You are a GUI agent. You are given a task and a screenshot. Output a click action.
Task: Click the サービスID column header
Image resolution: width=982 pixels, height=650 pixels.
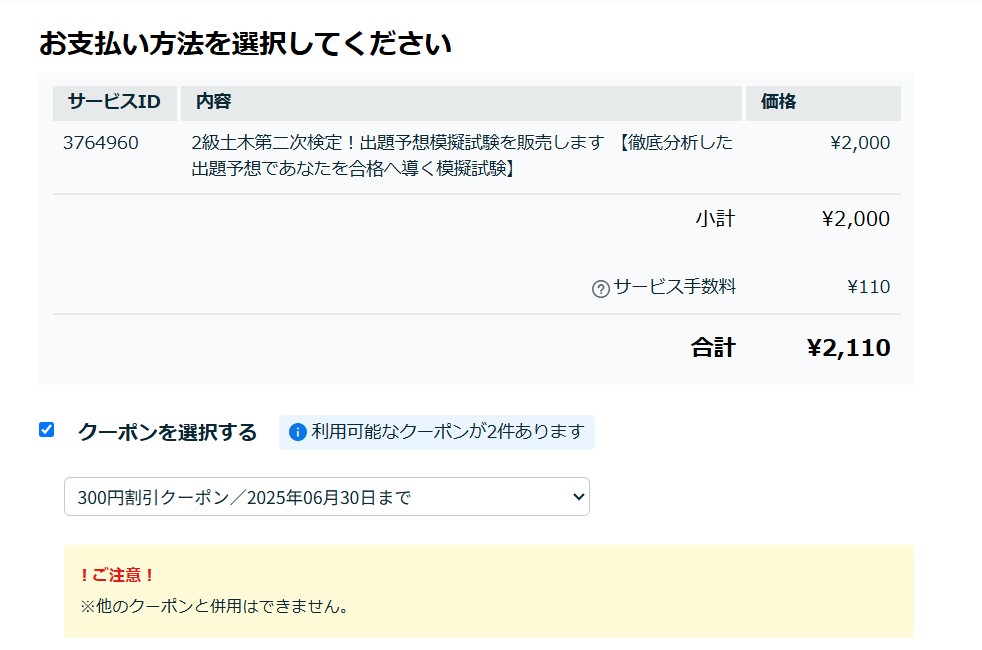[x=115, y=102]
